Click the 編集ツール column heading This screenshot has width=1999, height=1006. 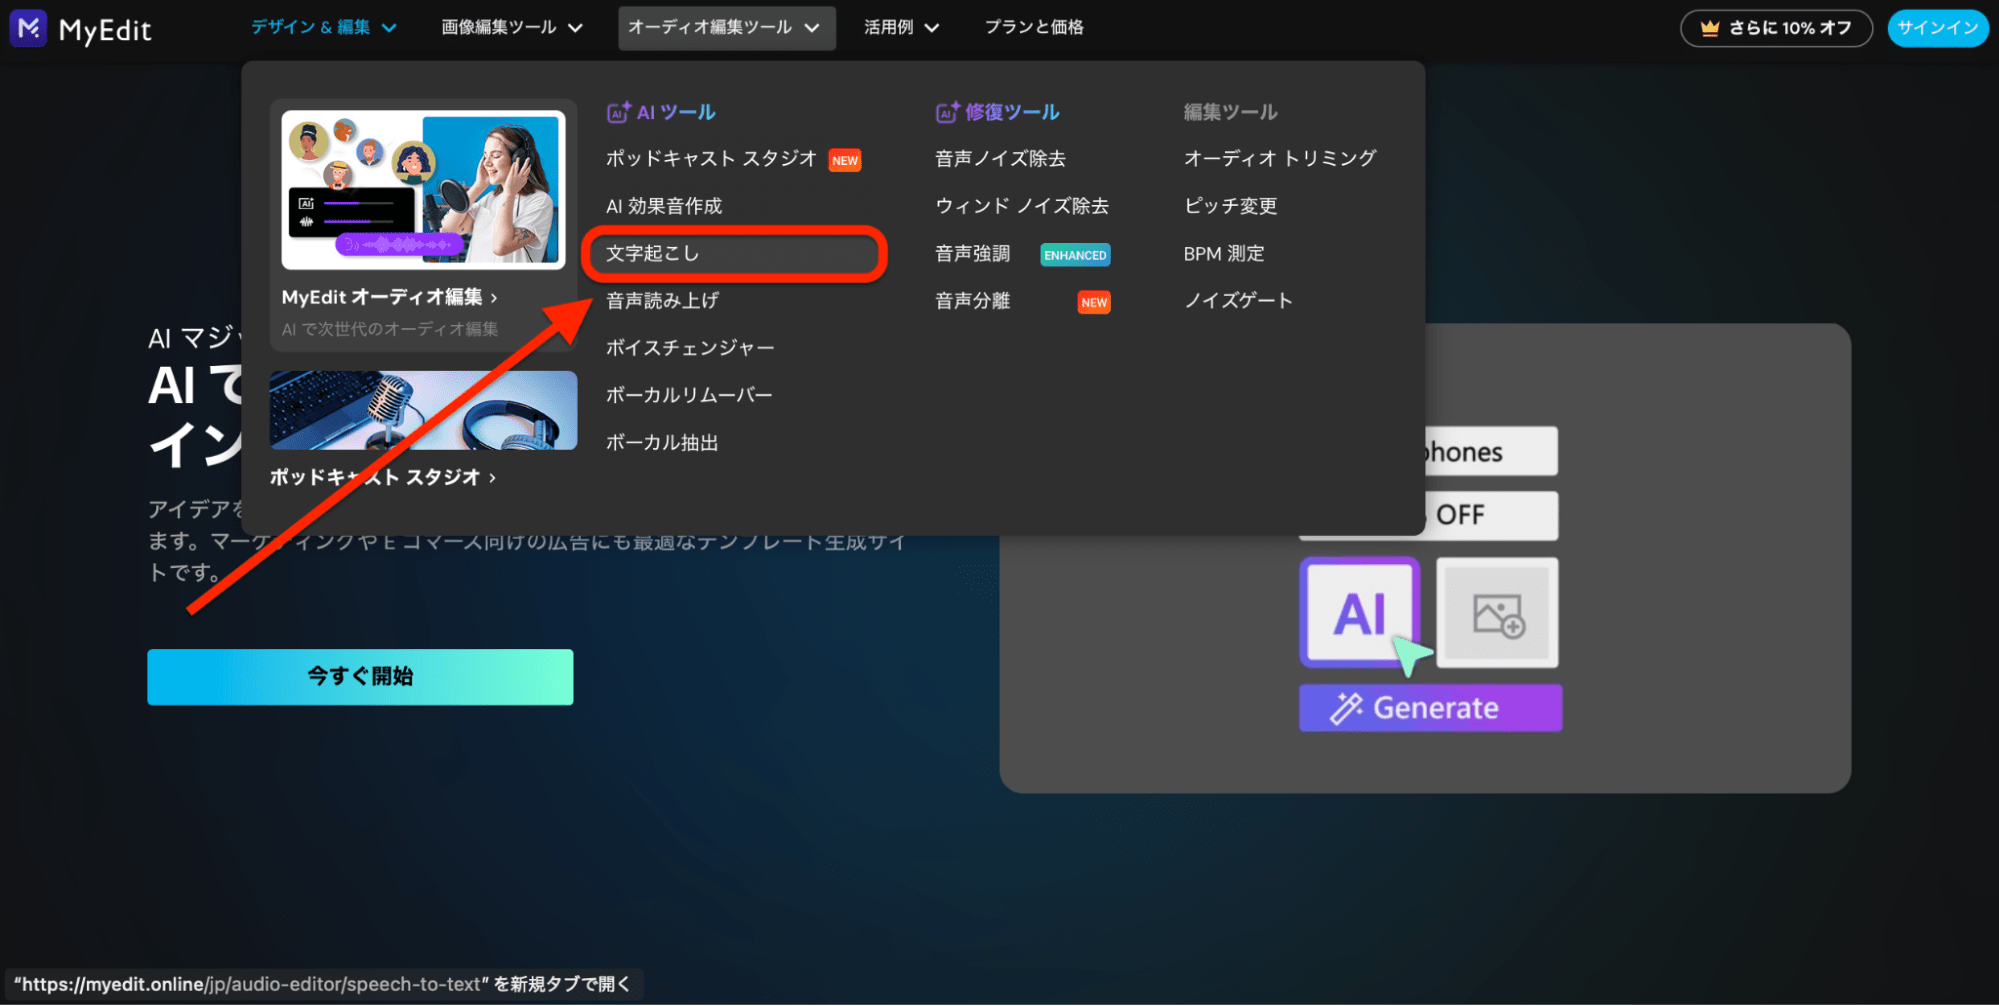point(1231,112)
